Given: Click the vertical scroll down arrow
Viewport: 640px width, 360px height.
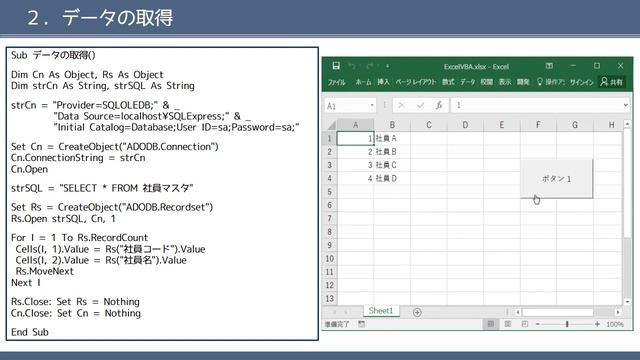Looking at the screenshot, I should tap(627, 301).
